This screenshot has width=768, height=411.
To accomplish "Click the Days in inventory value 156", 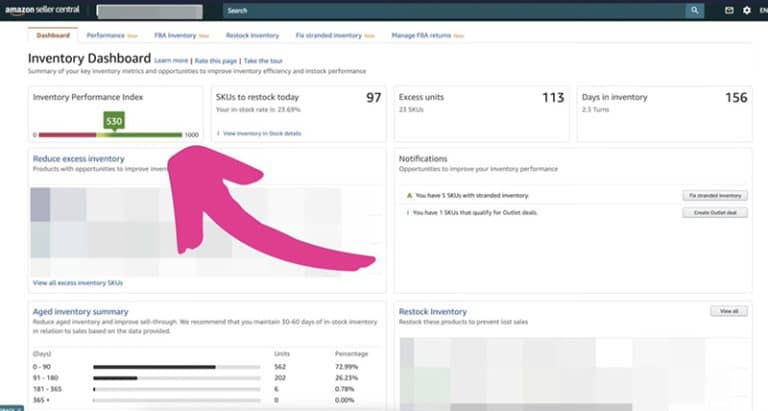I will pos(736,97).
